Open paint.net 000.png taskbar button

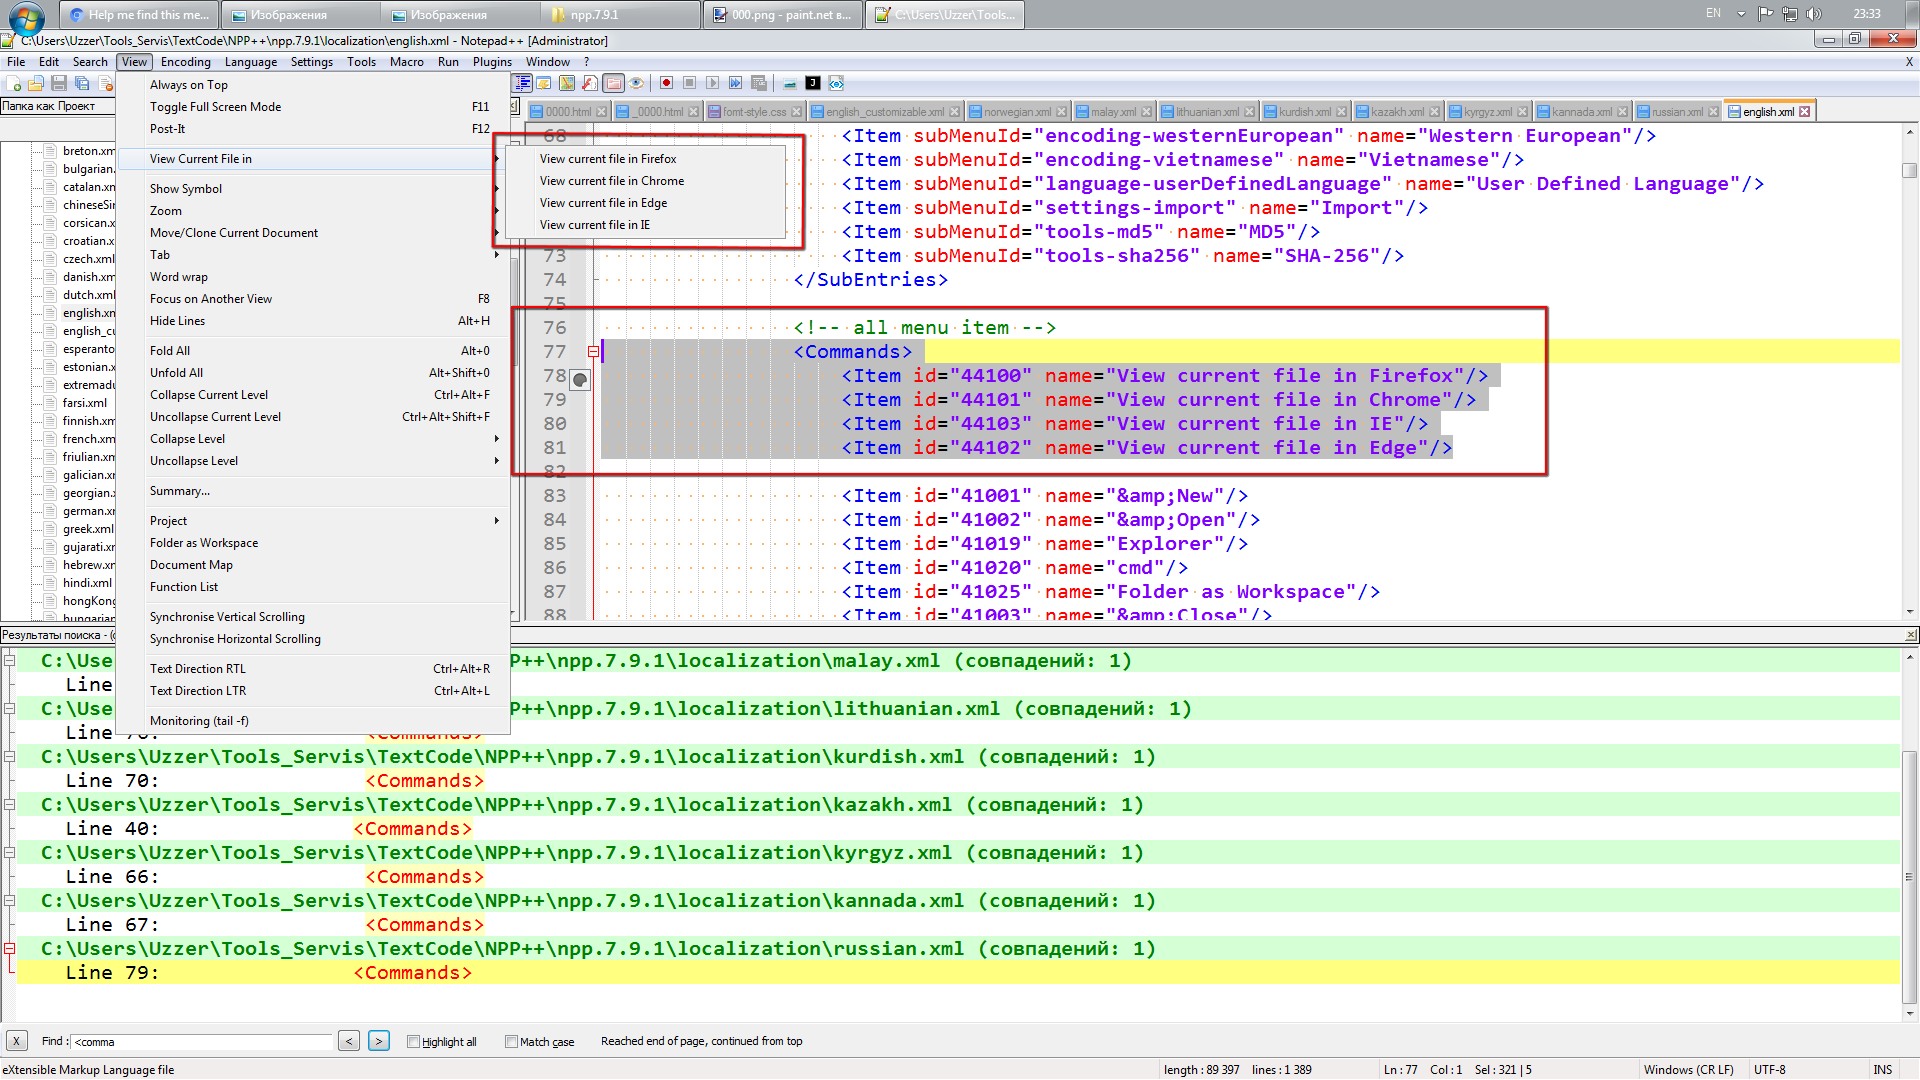[x=783, y=14]
